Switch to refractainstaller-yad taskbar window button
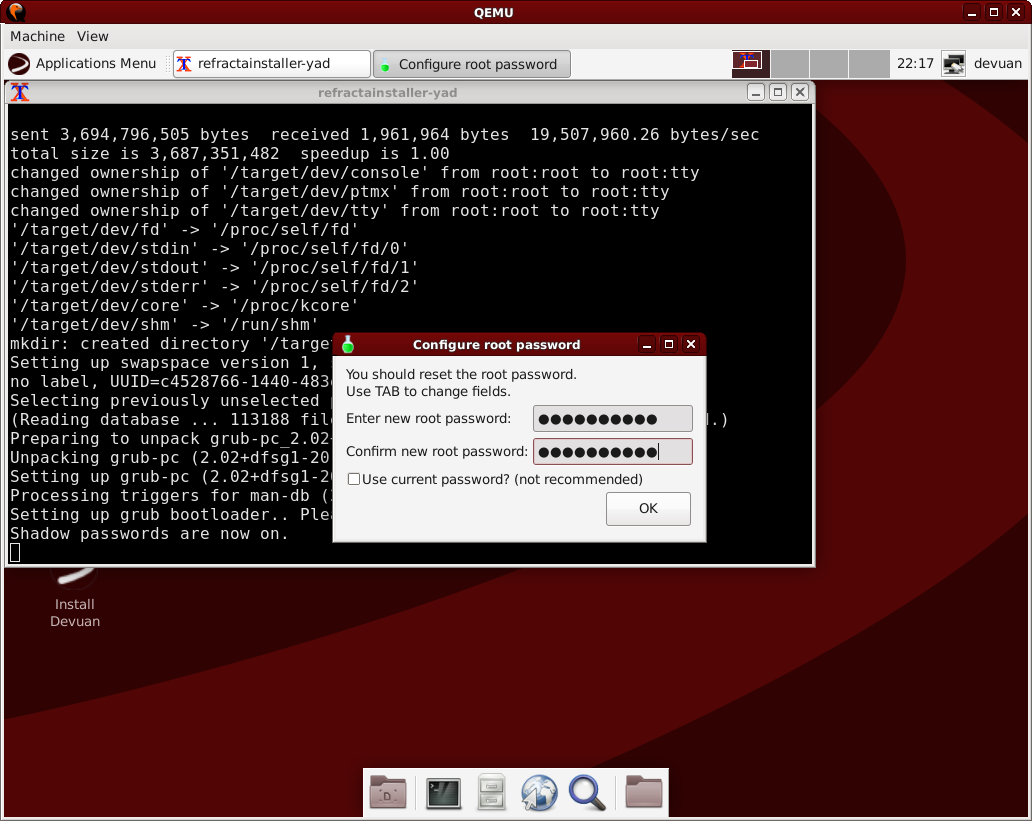The width and height of the screenshot is (1032, 821). (271, 64)
